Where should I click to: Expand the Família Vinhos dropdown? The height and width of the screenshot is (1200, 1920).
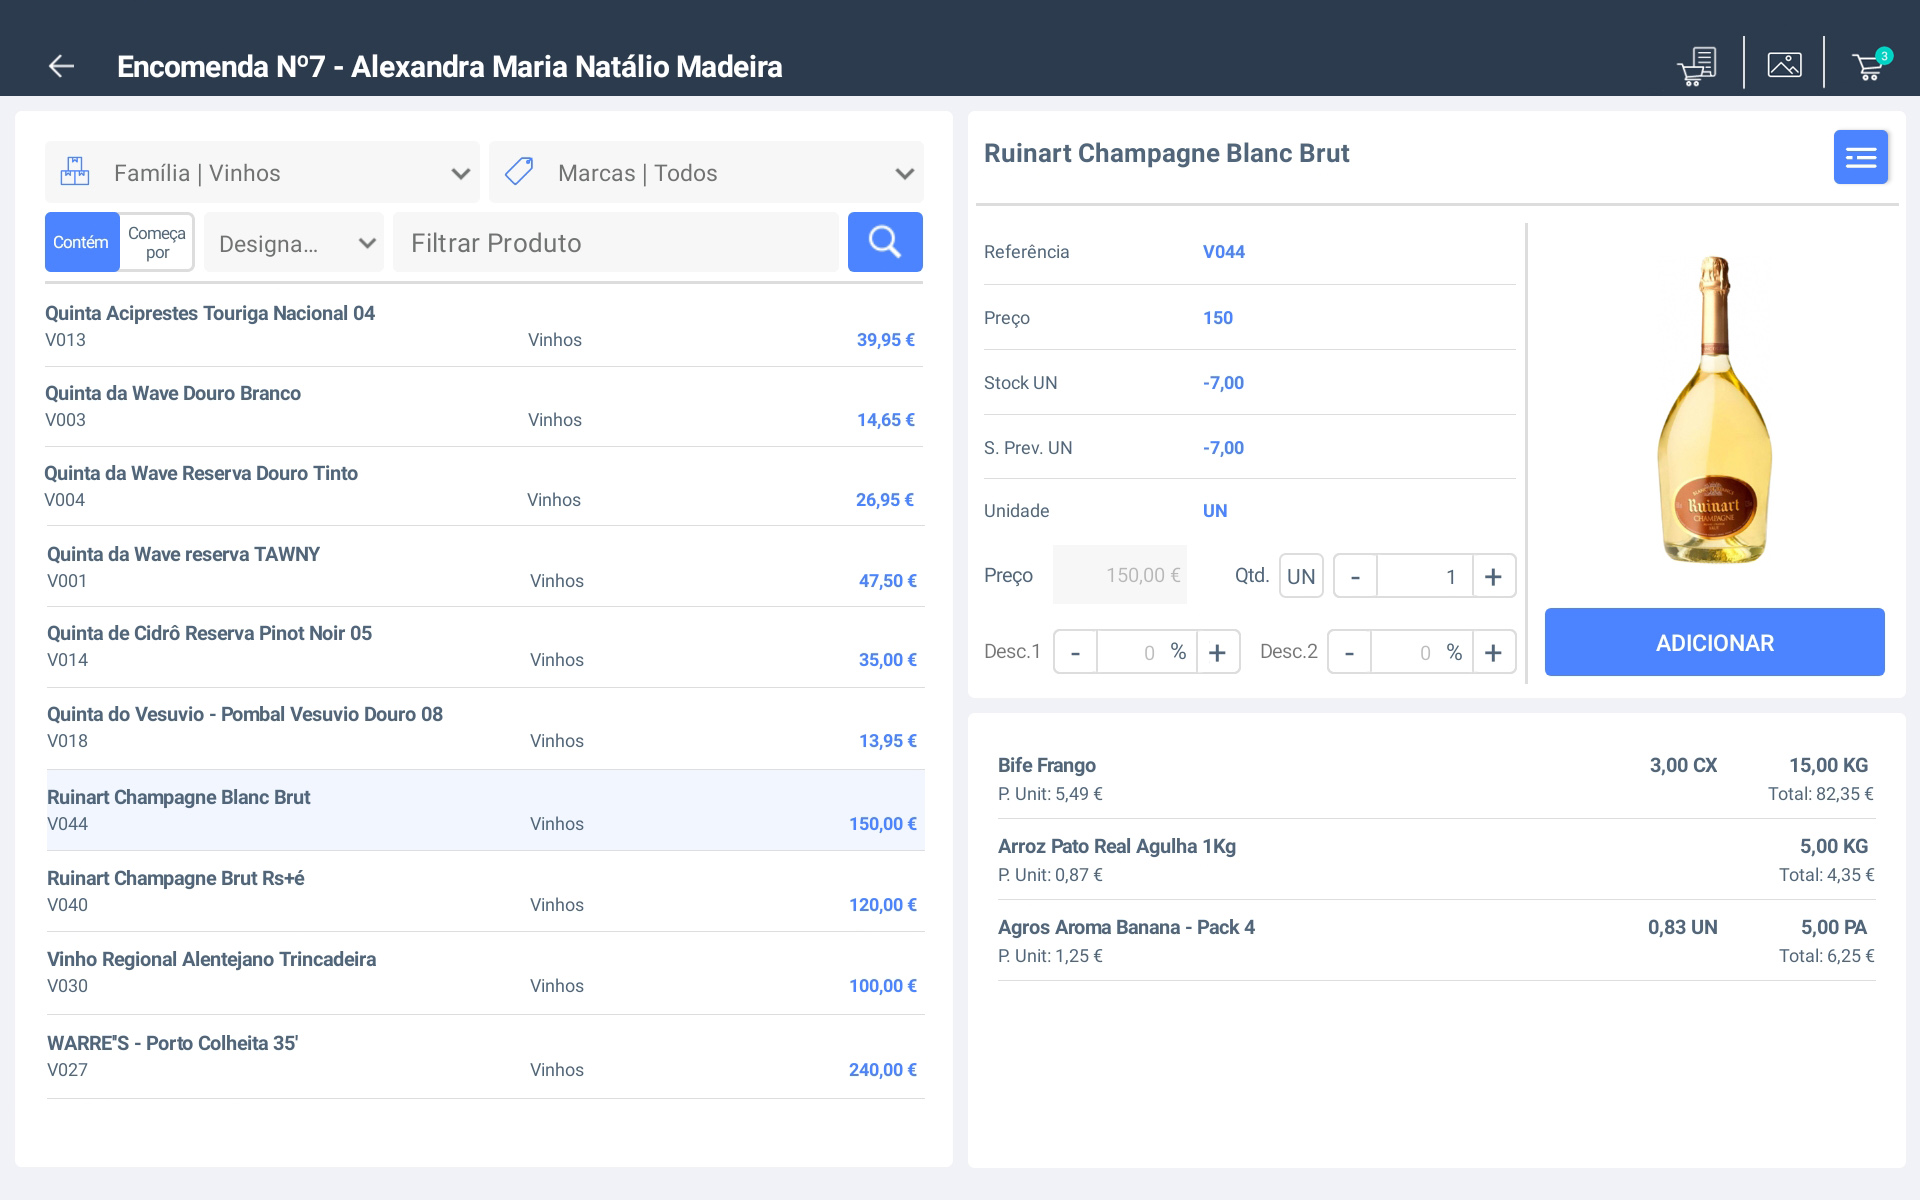click(x=460, y=173)
